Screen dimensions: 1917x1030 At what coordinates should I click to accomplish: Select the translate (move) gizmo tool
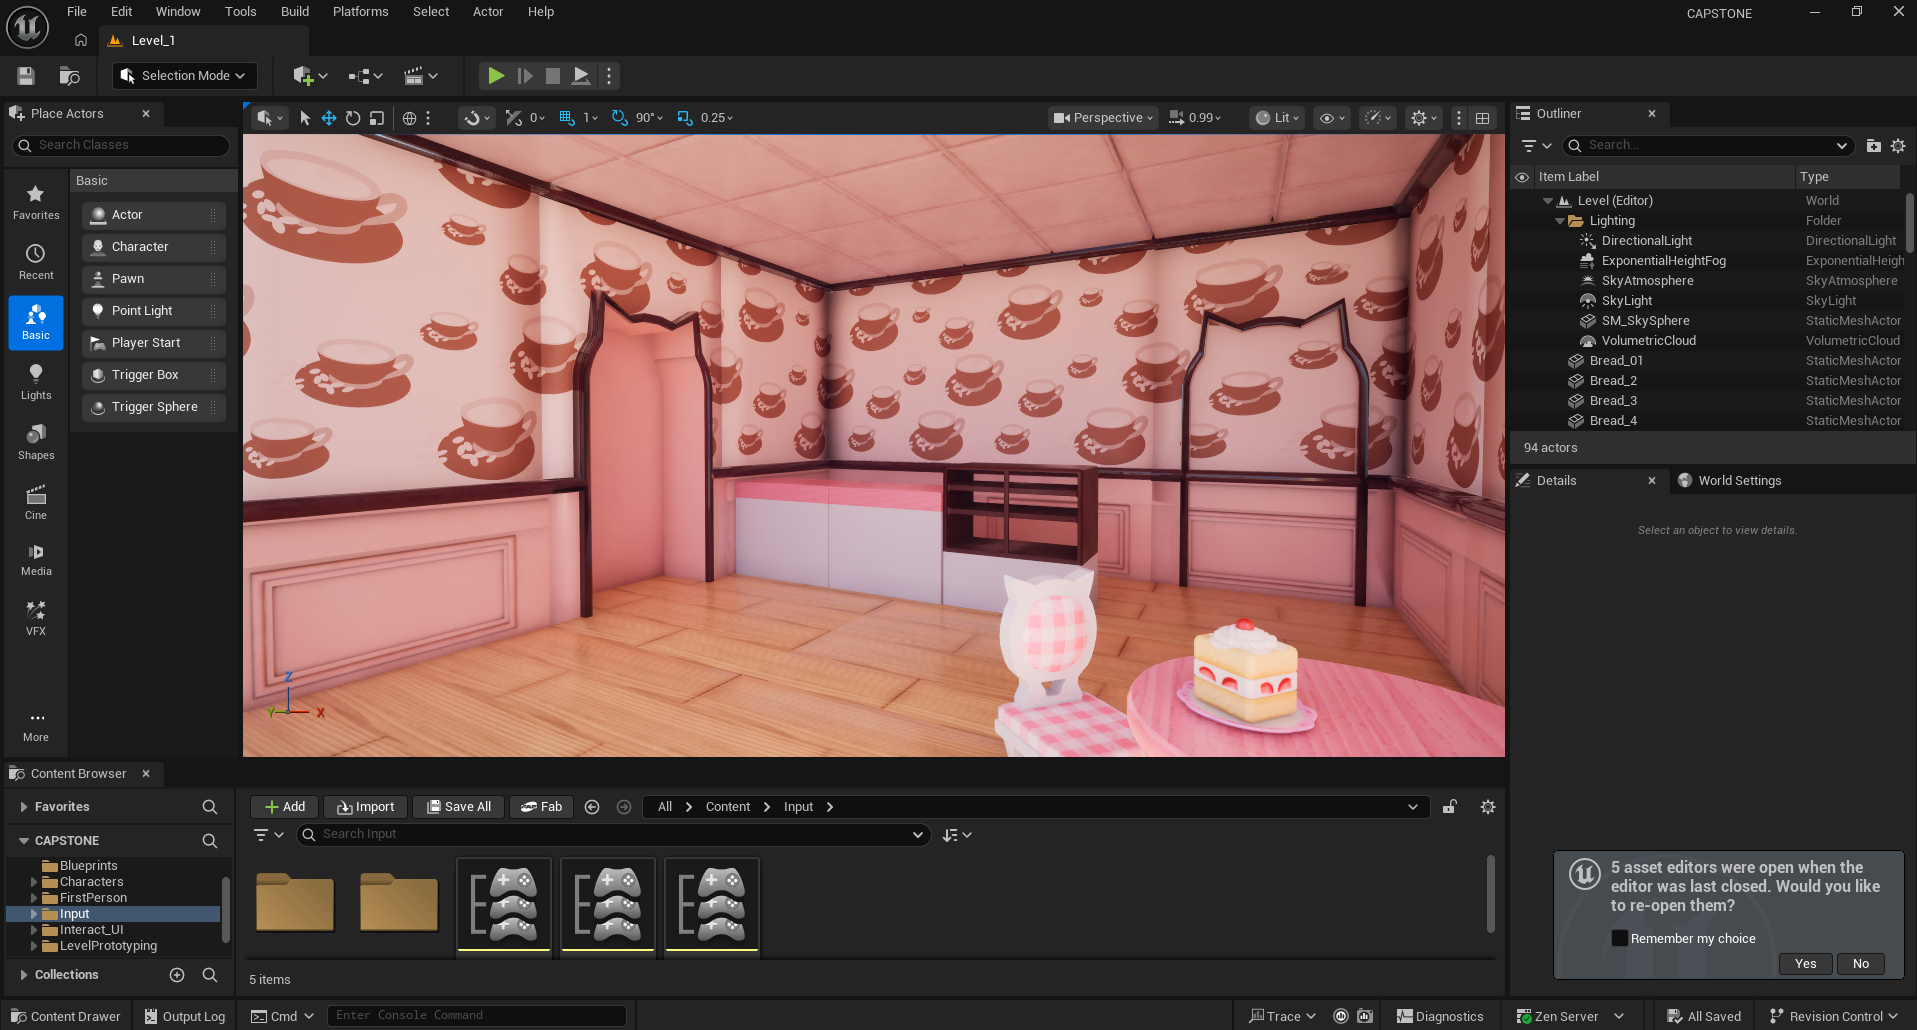coord(329,118)
